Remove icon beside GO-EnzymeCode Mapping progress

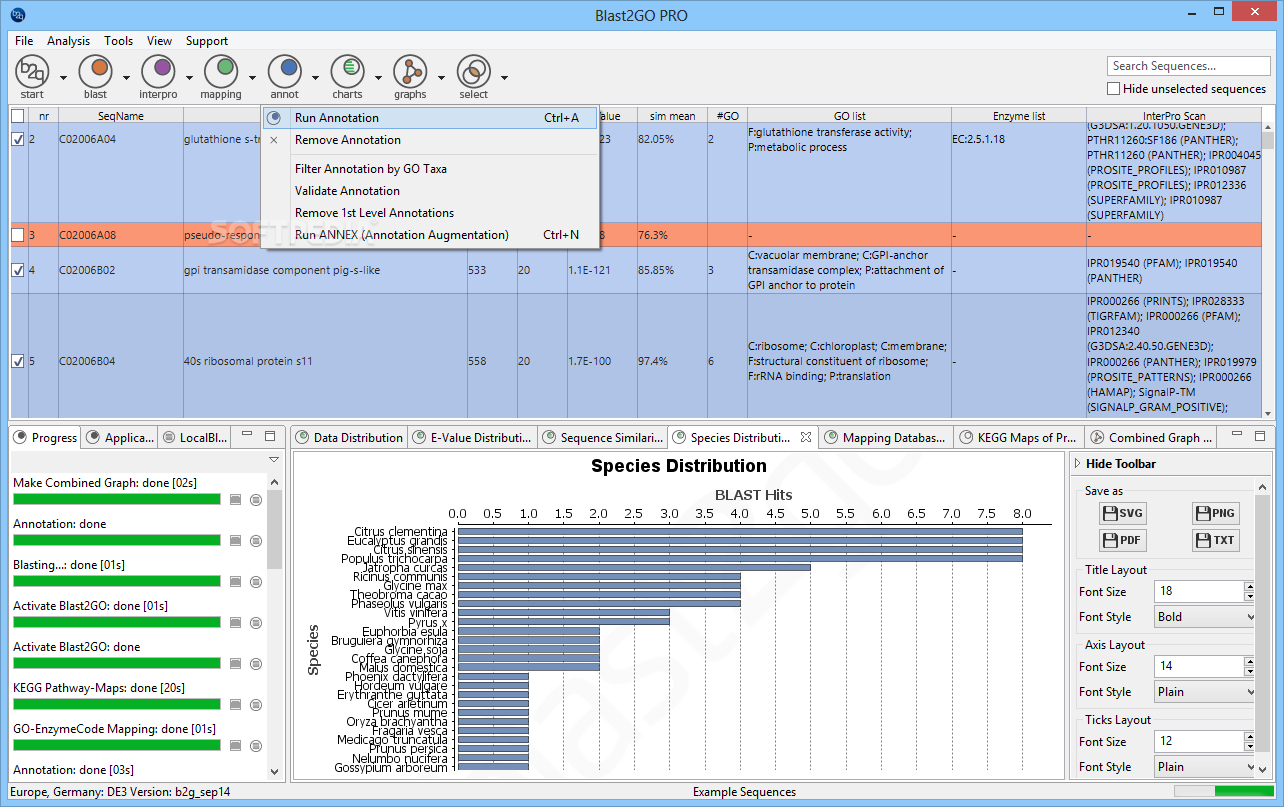point(256,745)
